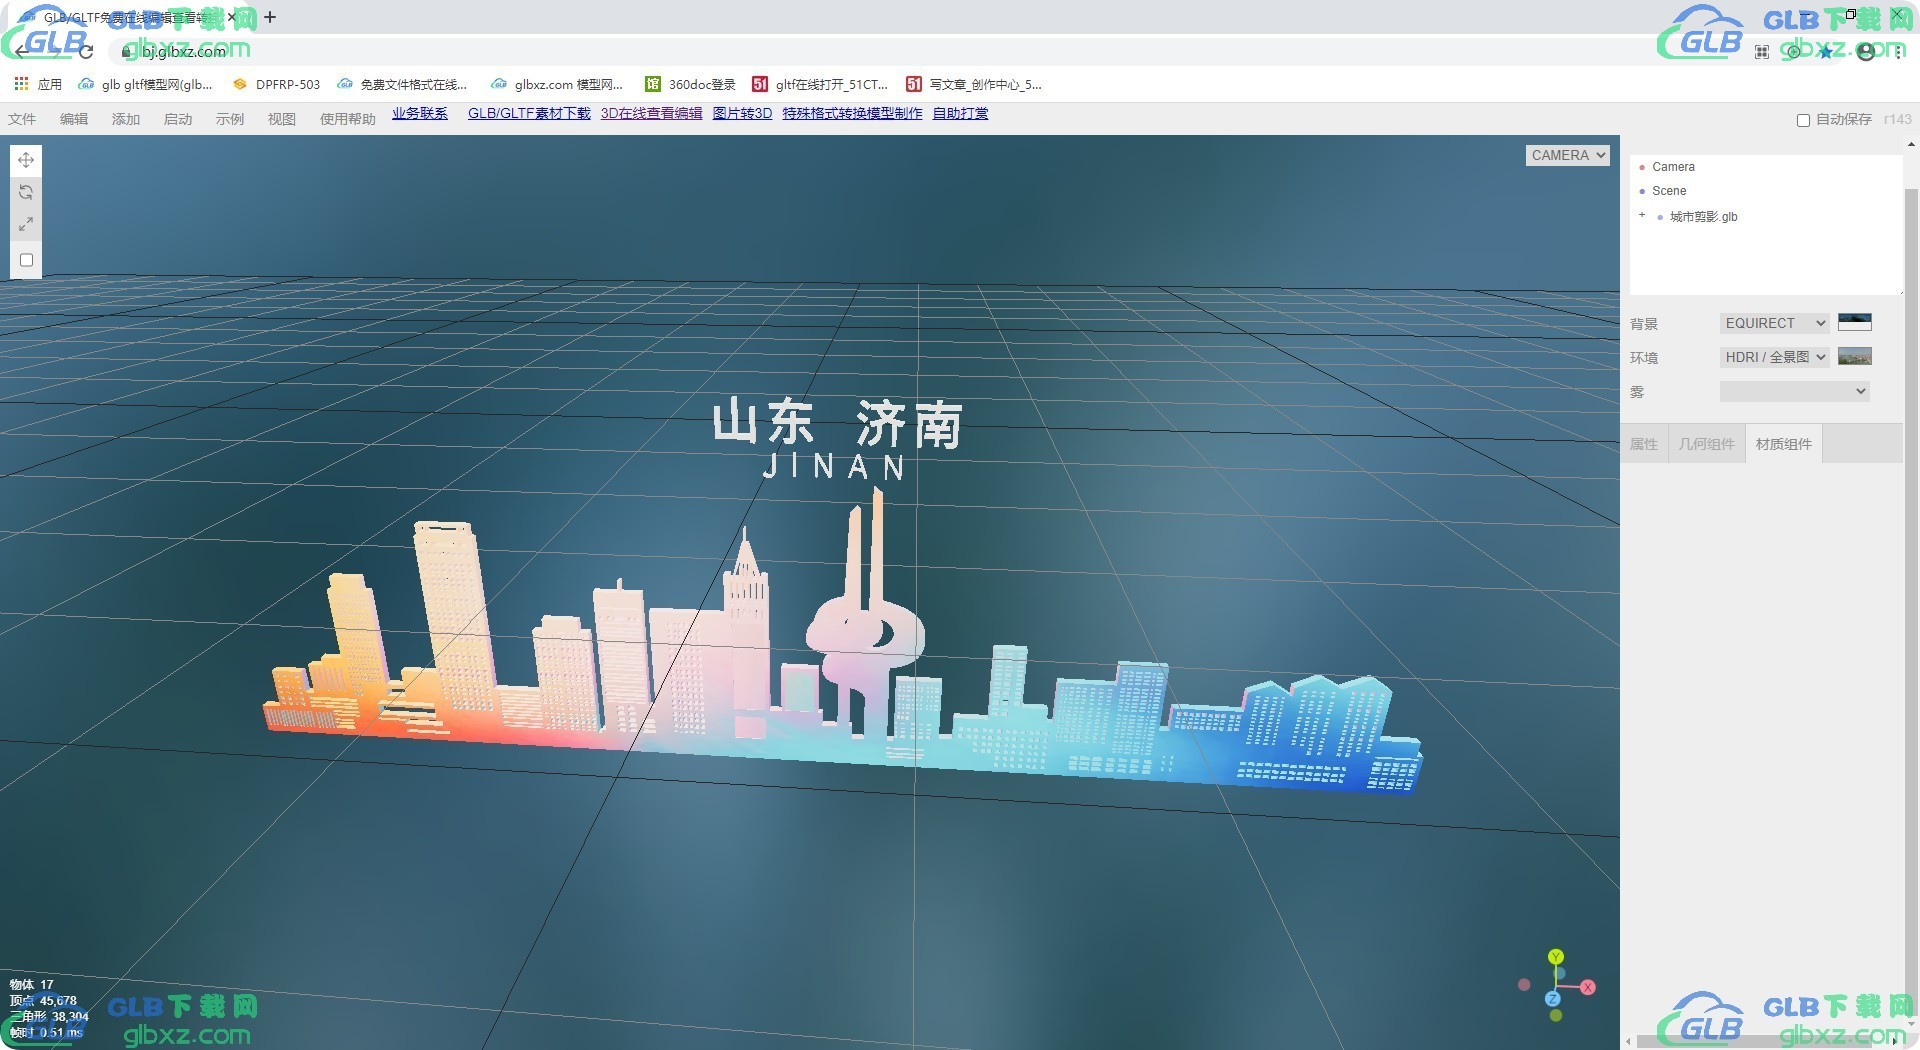1920x1050 pixels.
Task: Switch to the 几何组件 geometry tab
Action: click(x=1706, y=444)
